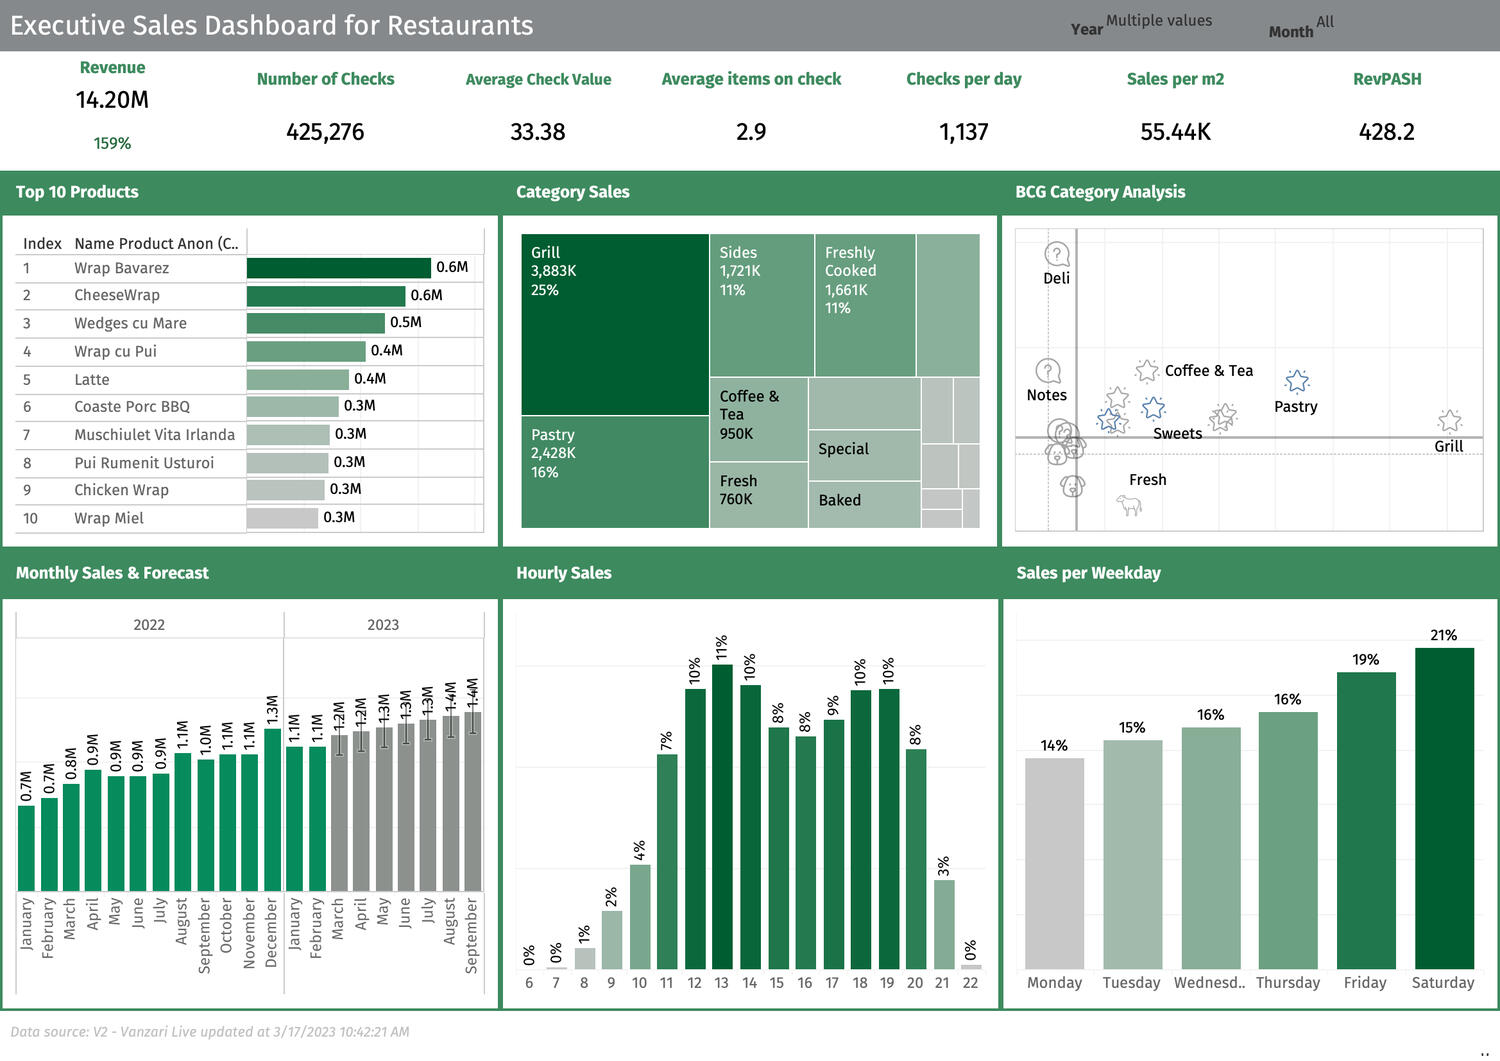Click the Latte product row label
This screenshot has width=1500, height=1061.
(92, 379)
